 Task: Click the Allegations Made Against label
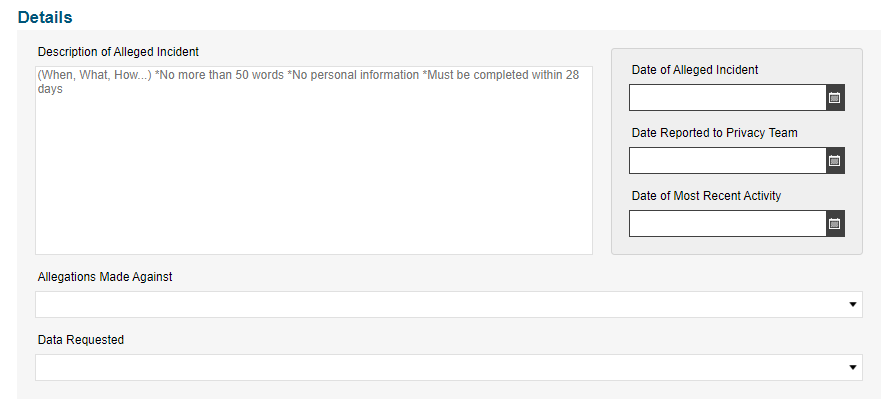tap(105, 277)
